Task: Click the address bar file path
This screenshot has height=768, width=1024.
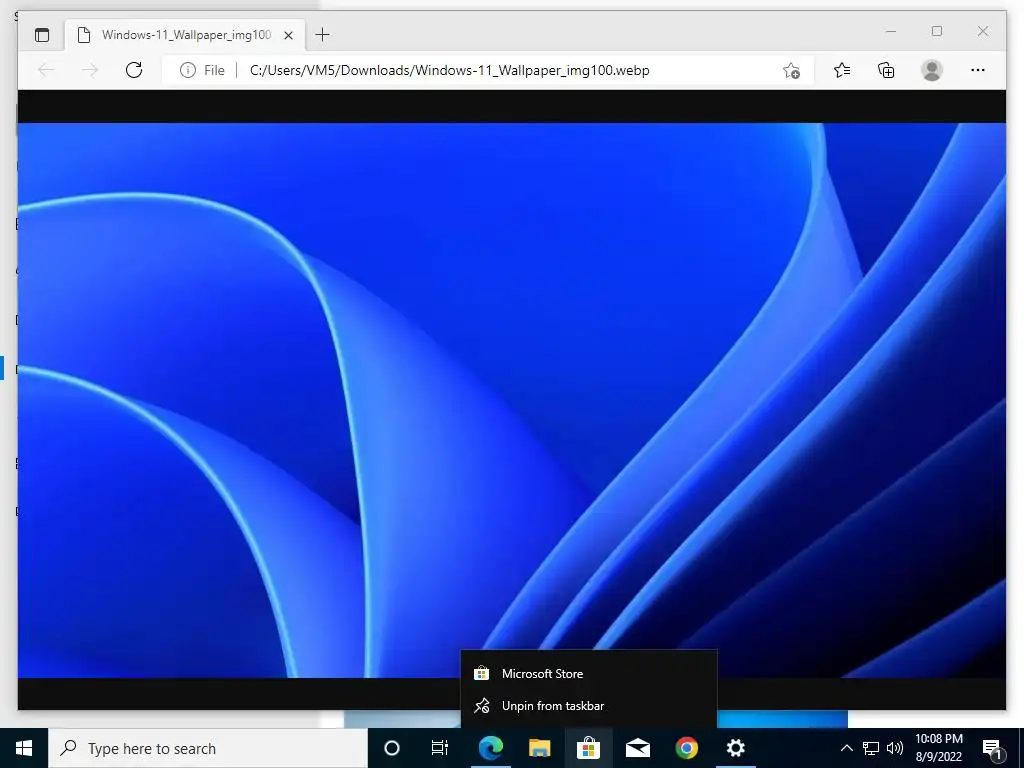Action: click(x=449, y=70)
